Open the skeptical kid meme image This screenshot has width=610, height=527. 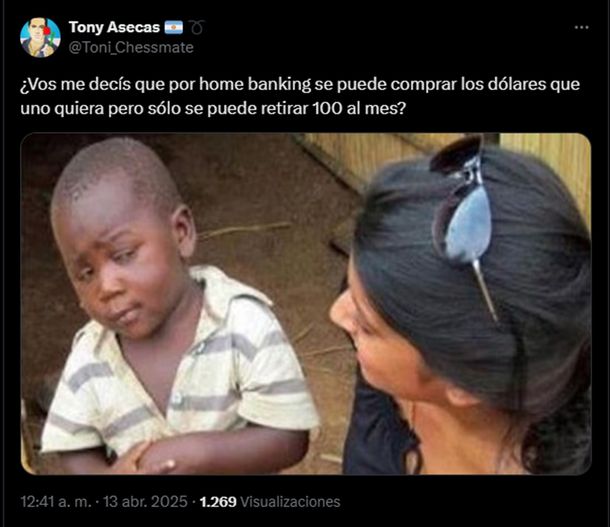tap(306, 304)
